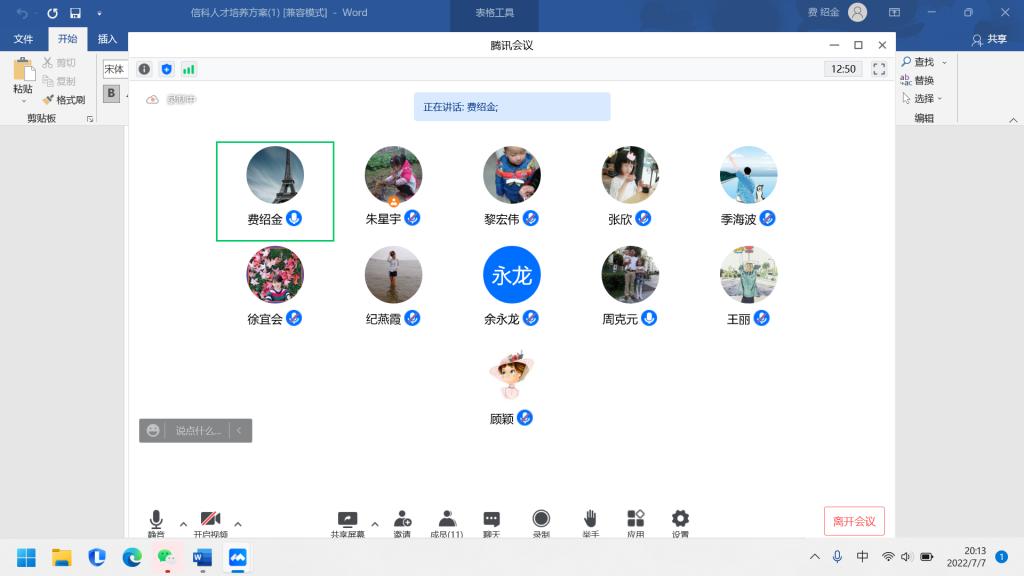
Task: Expand share screen options arrow
Action: (375, 524)
